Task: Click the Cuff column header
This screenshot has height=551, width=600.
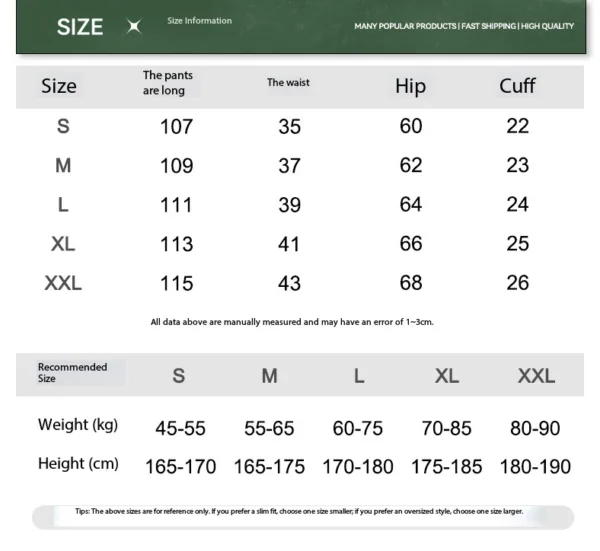Action: click(x=517, y=85)
